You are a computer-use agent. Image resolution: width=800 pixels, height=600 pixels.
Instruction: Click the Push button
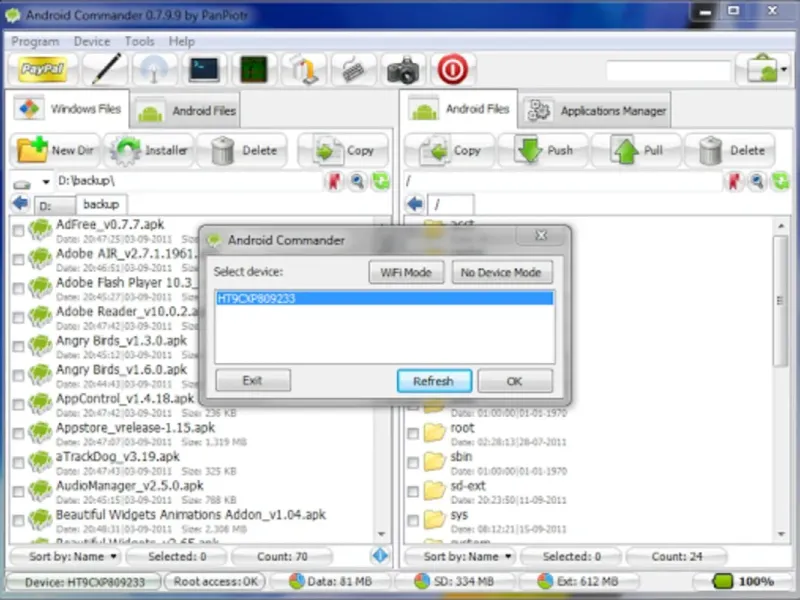point(543,151)
